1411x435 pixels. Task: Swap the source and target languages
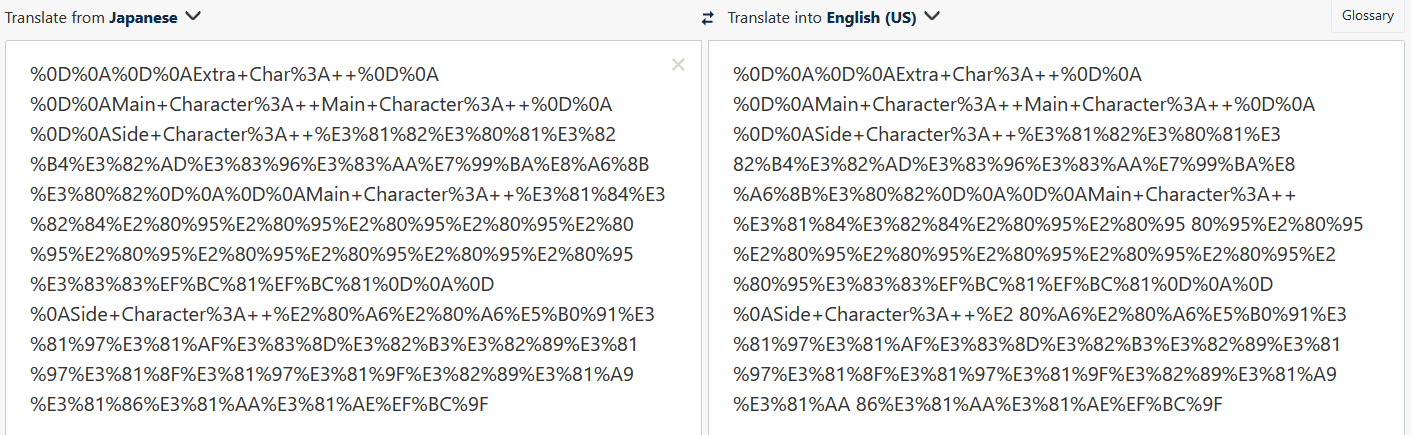pos(709,17)
